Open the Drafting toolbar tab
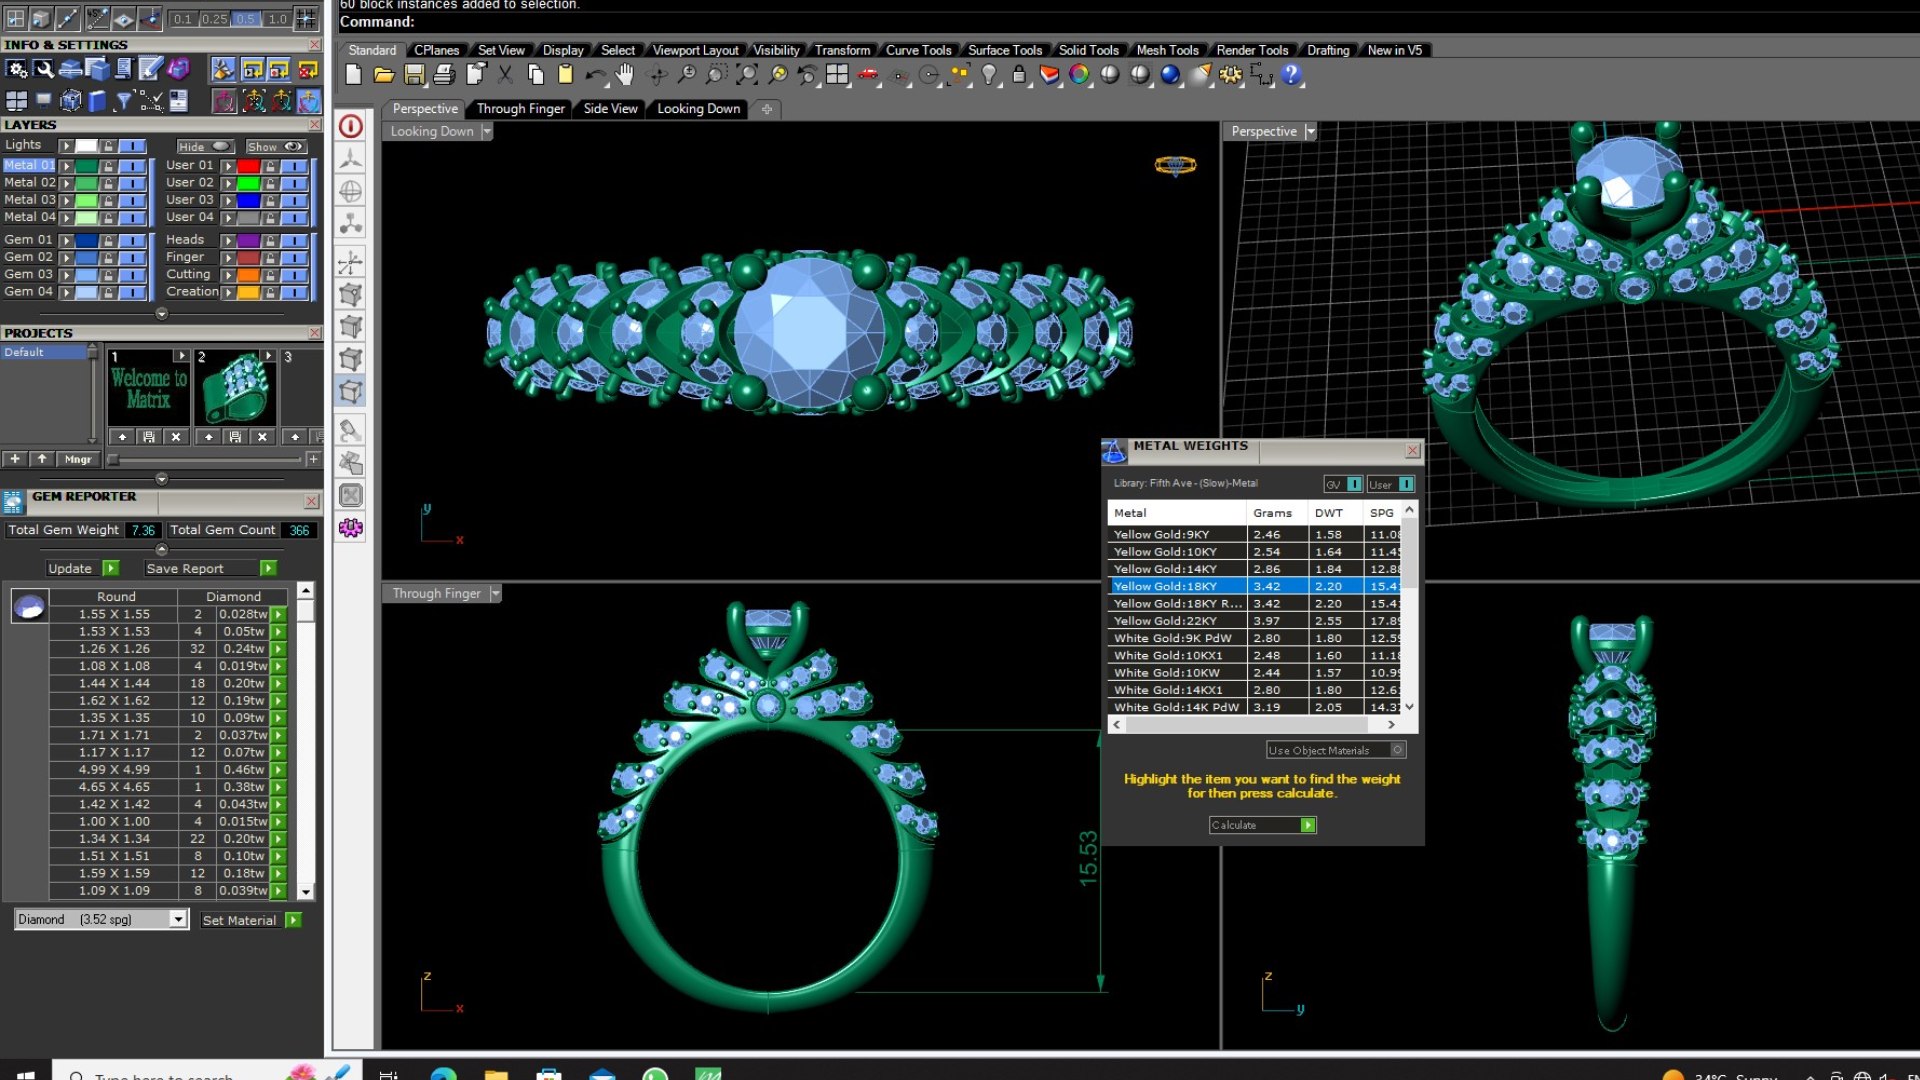This screenshot has width=1920, height=1080. point(1328,50)
